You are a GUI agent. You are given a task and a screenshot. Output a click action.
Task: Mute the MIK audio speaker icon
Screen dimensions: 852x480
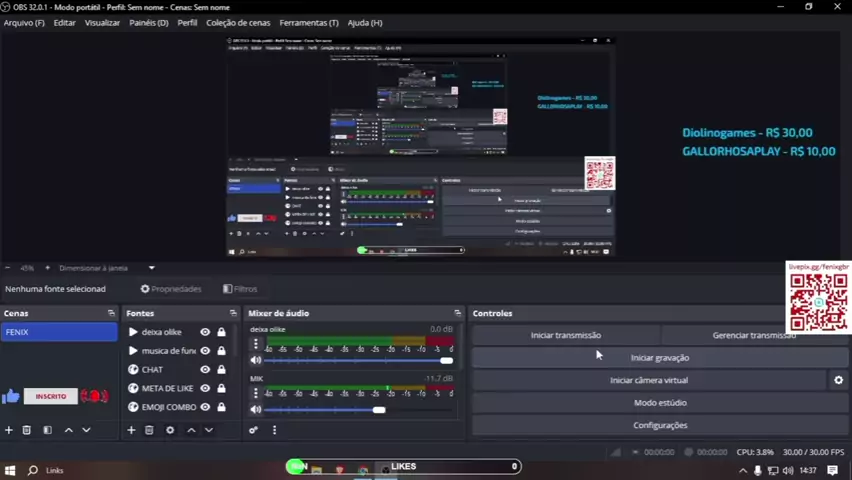click(x=256, y=409)
